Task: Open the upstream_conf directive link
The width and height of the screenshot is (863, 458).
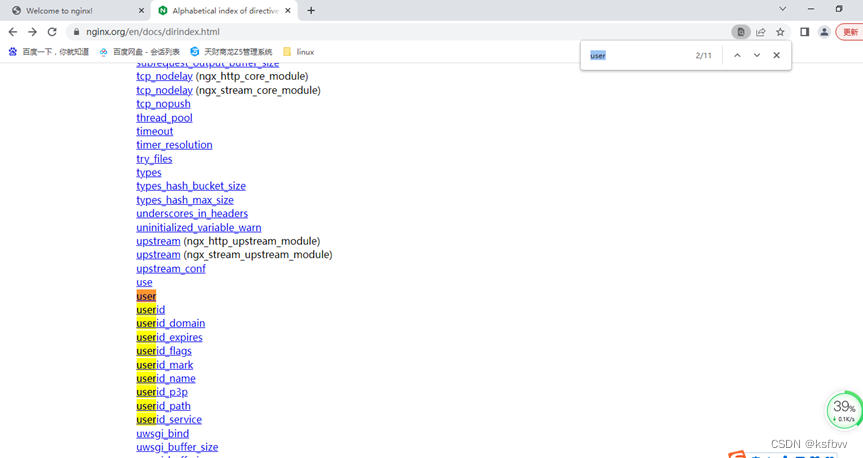Action: (171, 269)
